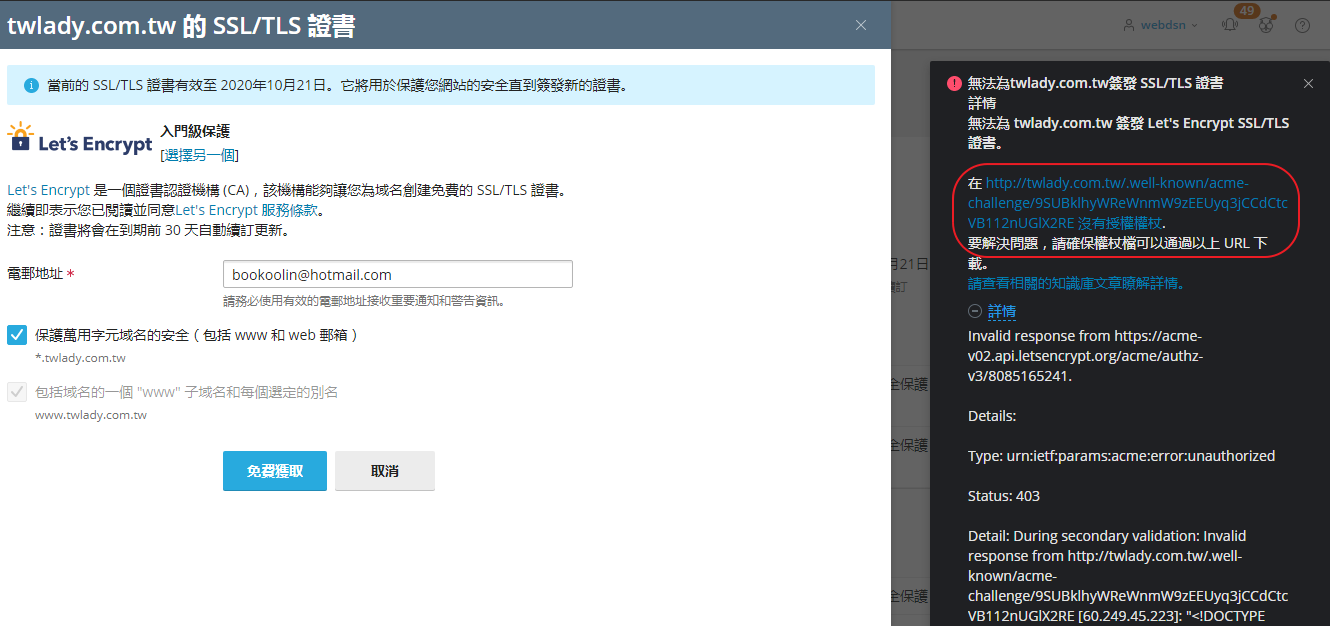Click the www subdomain inclusion checkbox
Viewport: 1330px width, 626px height.
[17, 392]
